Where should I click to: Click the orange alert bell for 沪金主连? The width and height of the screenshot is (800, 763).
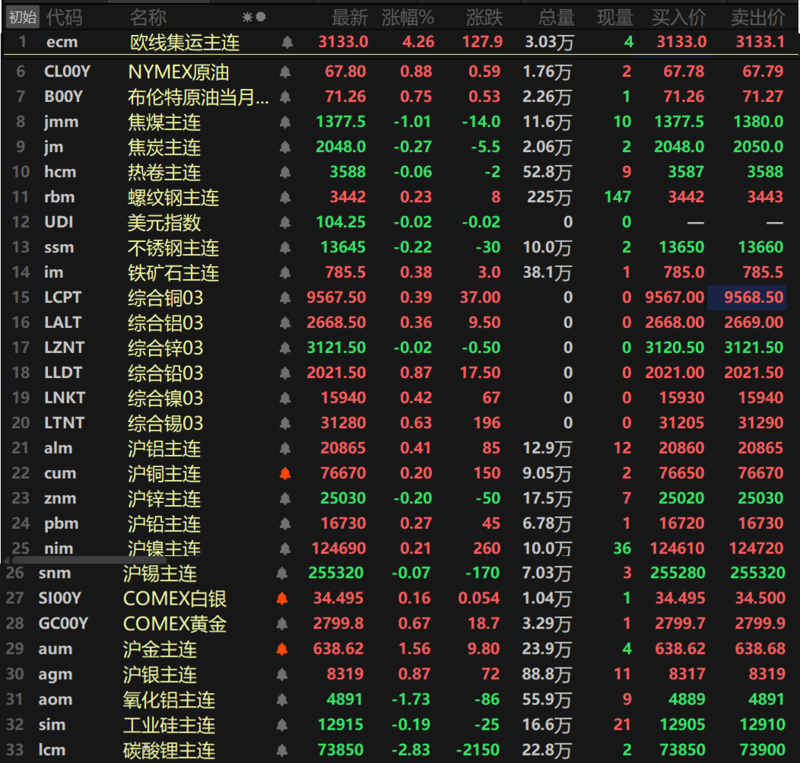(x=282, y=649)
